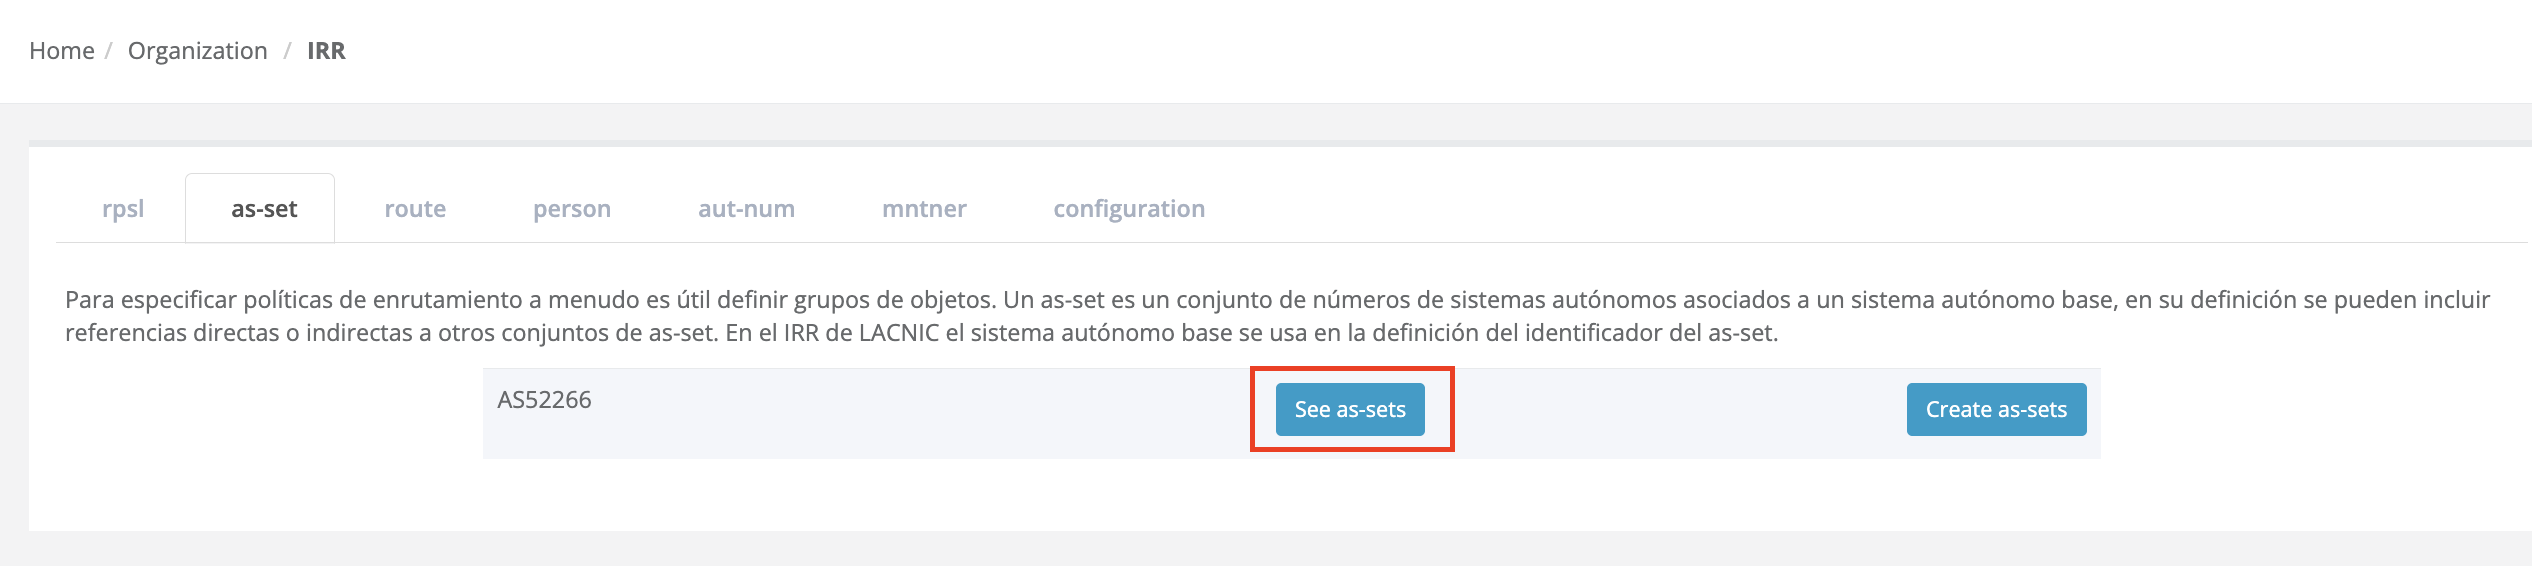Click the first slash separator after Home
The width and height of the screenshot is (2532, 566).
108,51
